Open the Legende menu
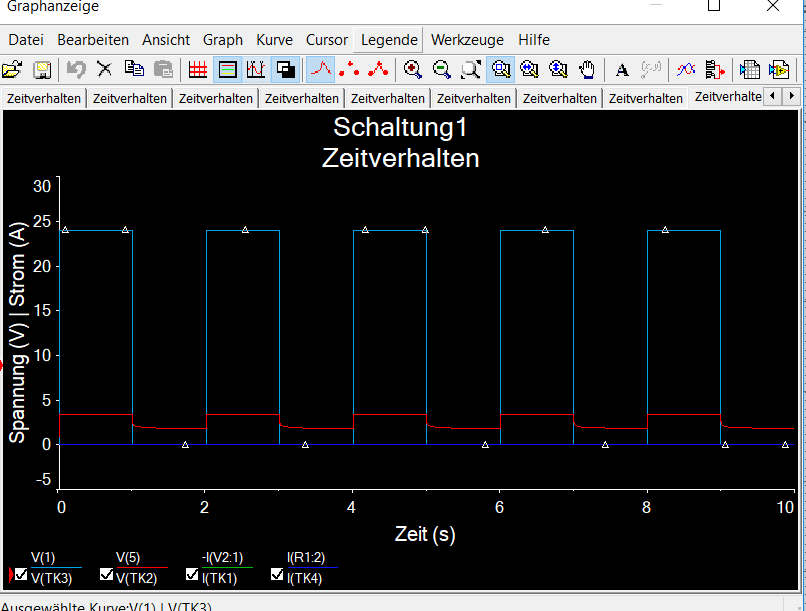The width and height of the screenshot is (806, 611). pyautogui.click(x=389, y=40)
